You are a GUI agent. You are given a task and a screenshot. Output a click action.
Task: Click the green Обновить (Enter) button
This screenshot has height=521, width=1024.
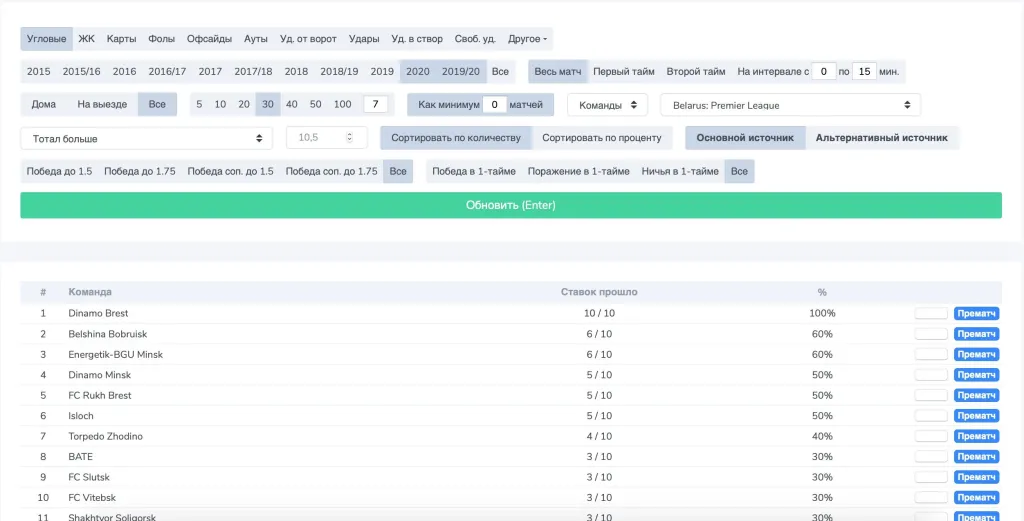[510, 205]
